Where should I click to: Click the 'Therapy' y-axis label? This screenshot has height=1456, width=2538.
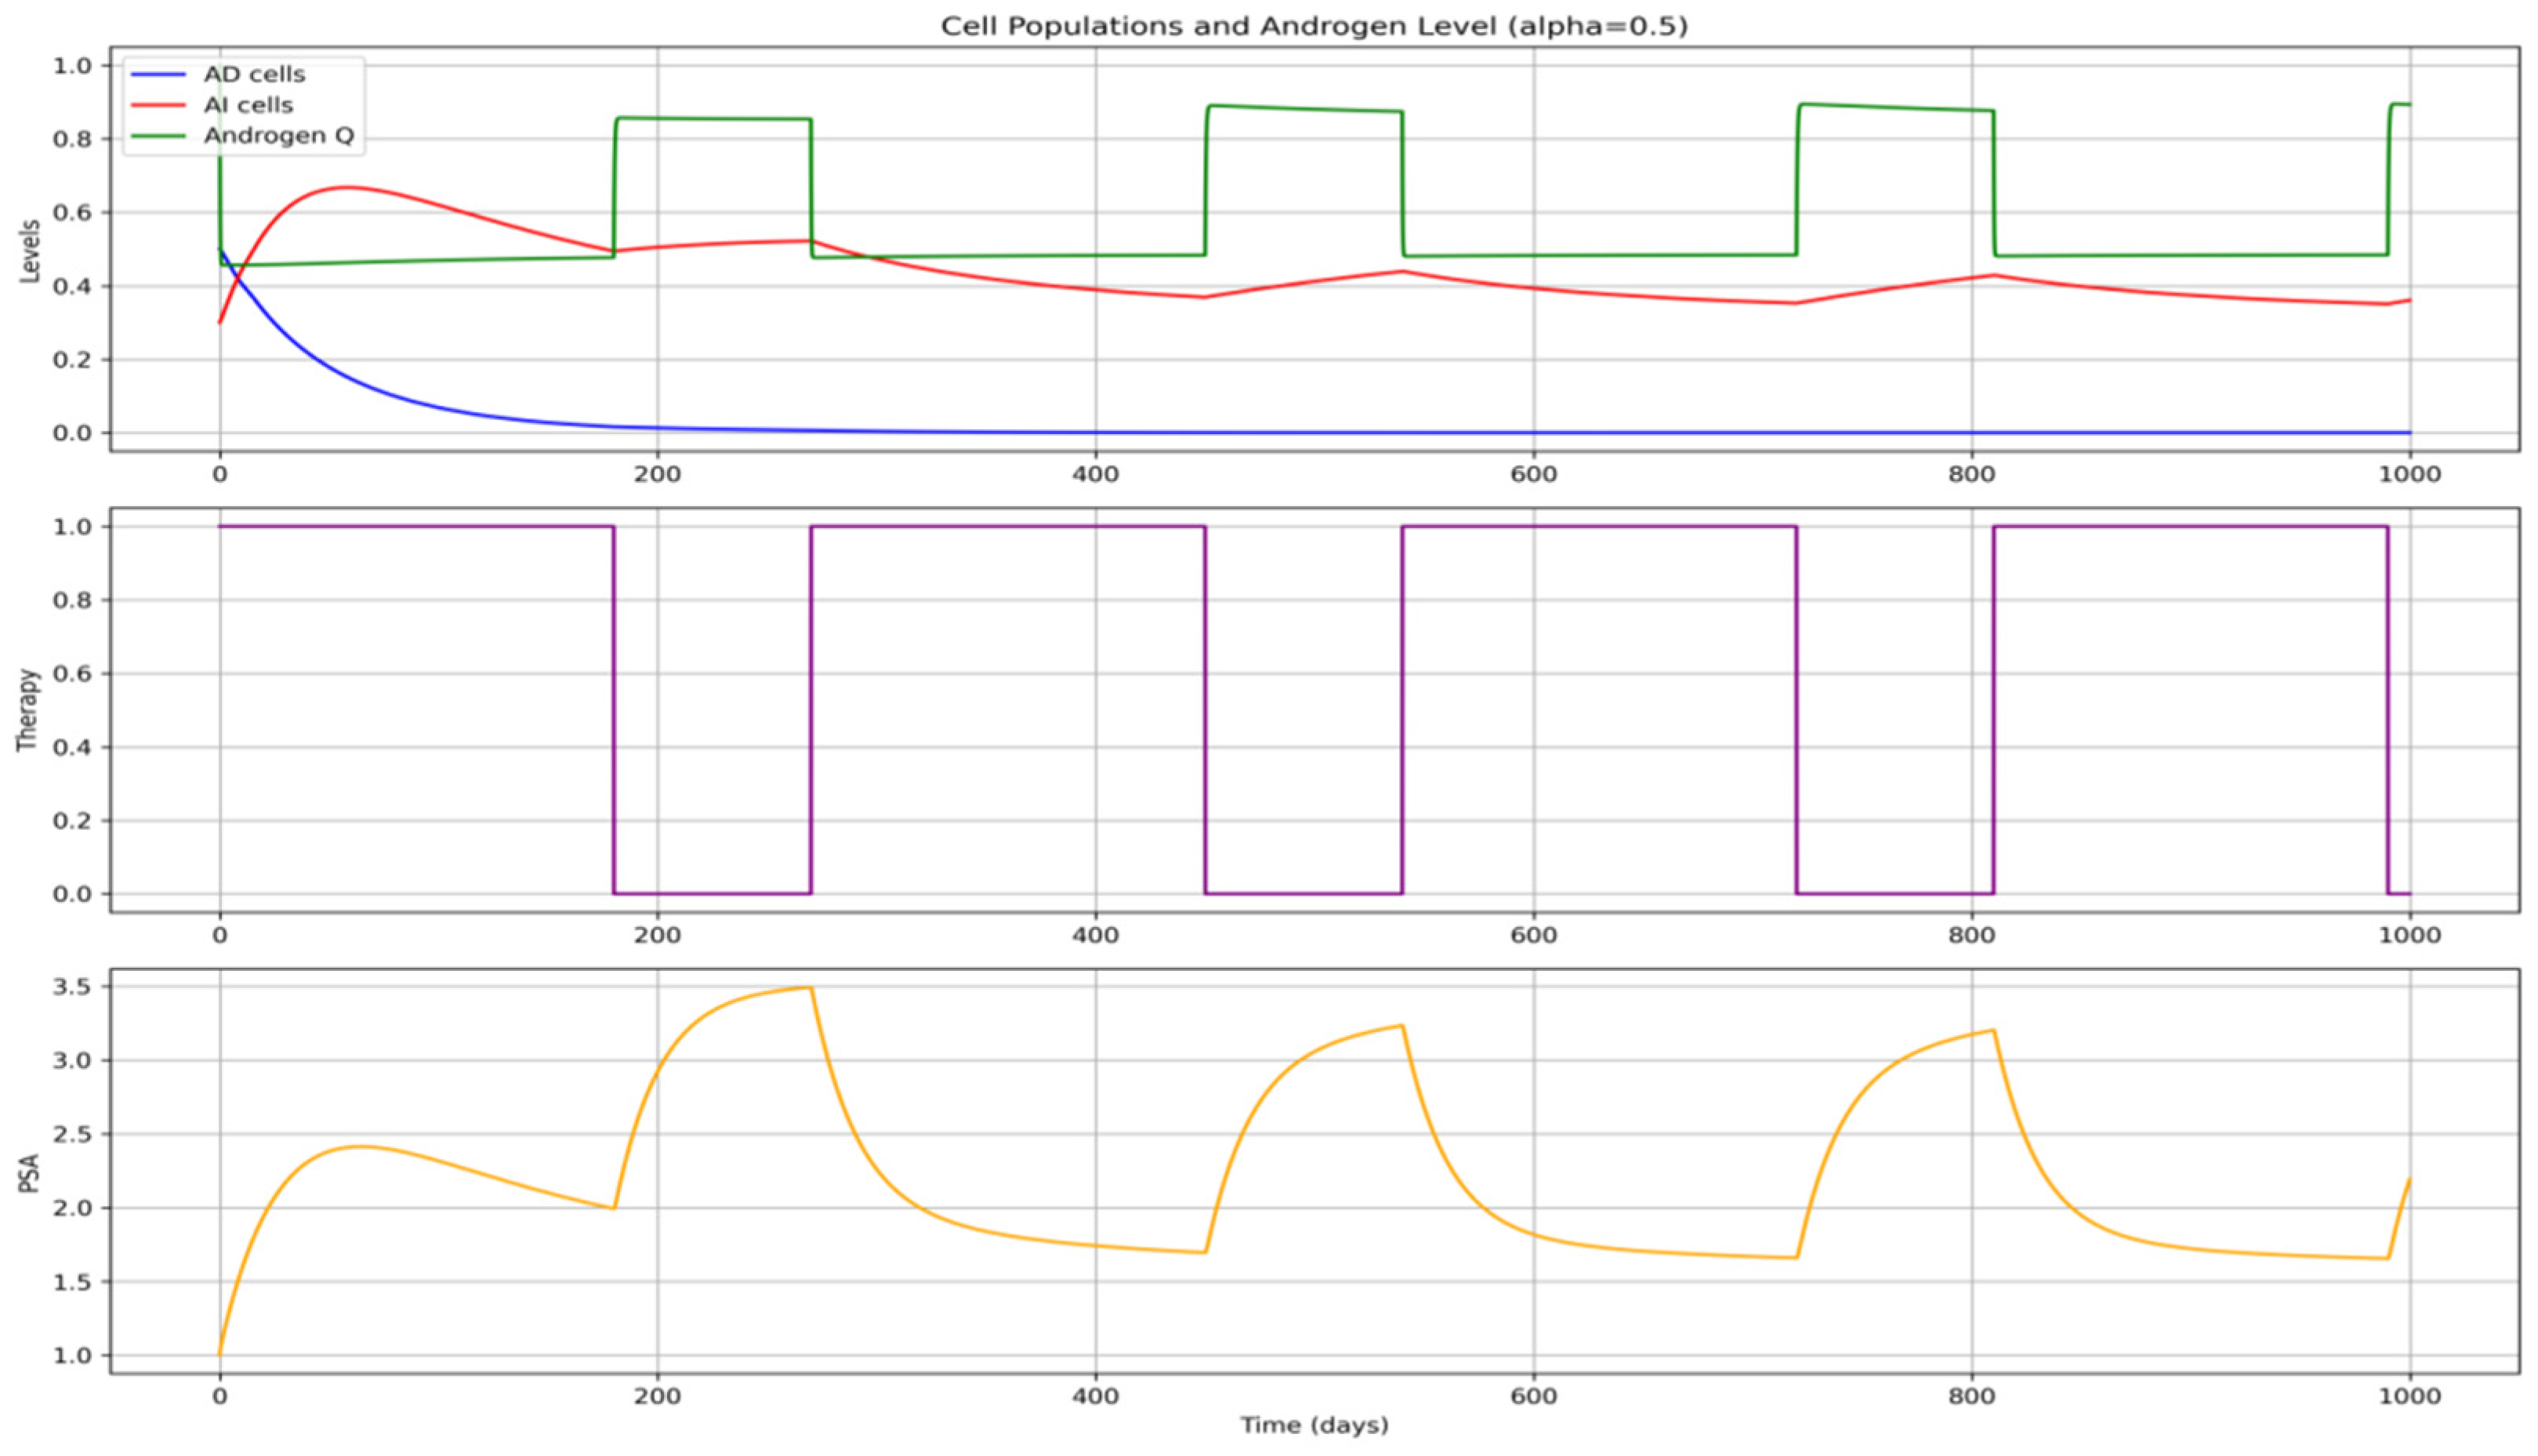pyautogui.click(x=28, y=709)
